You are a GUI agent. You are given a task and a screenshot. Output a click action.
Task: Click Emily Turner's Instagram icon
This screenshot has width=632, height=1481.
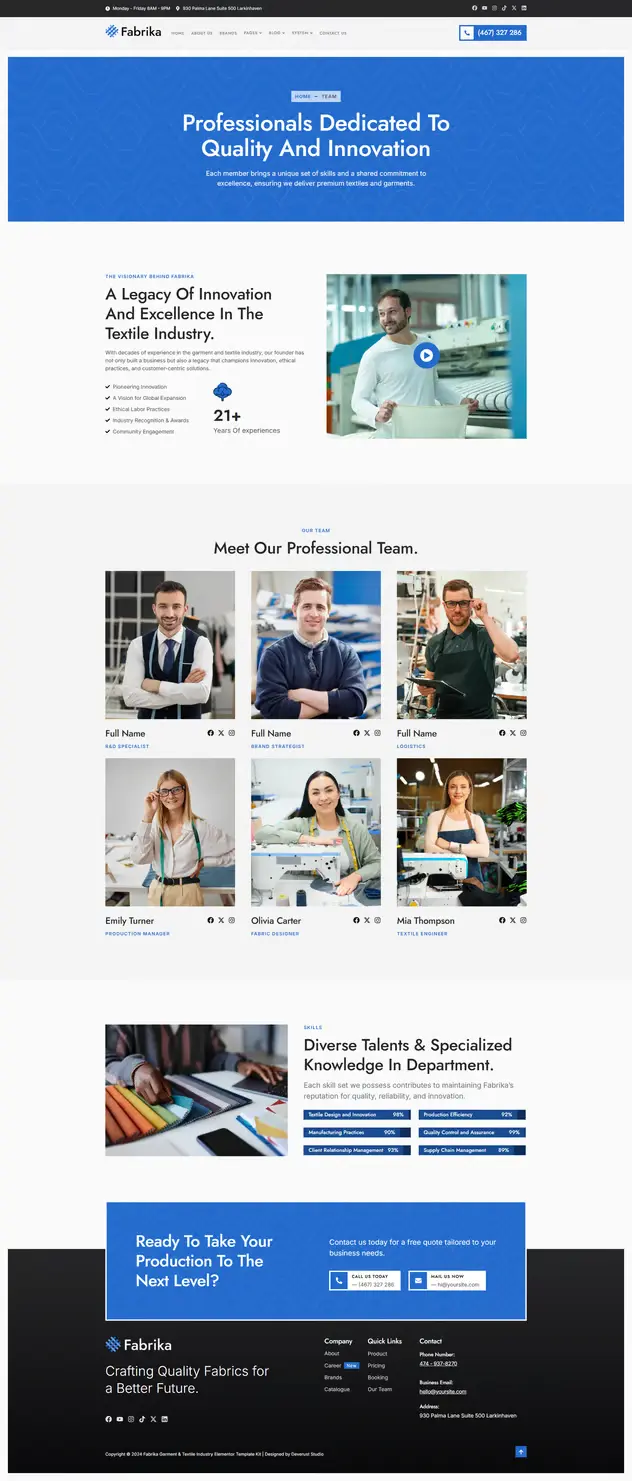point(232,920)
